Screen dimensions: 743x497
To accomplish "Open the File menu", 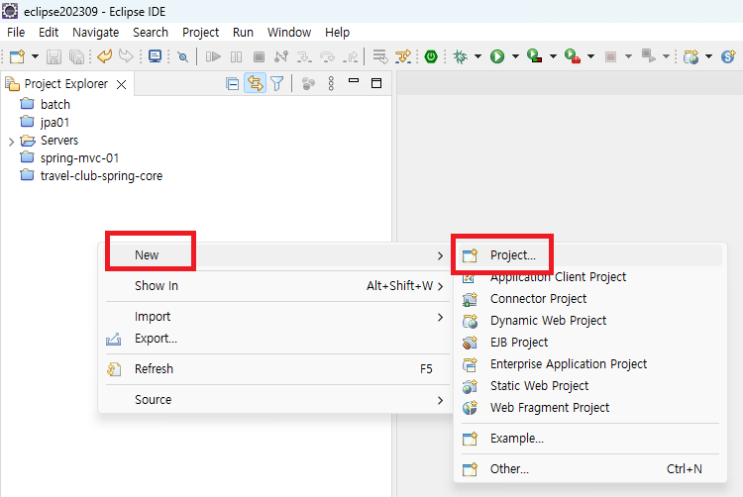I will [16, 32].
